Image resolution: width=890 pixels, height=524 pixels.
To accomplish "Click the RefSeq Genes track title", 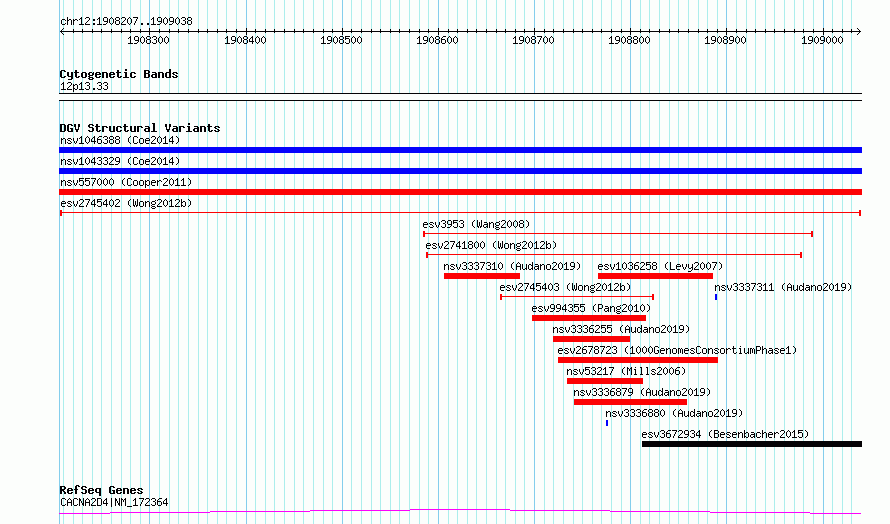I will (101, 490).
